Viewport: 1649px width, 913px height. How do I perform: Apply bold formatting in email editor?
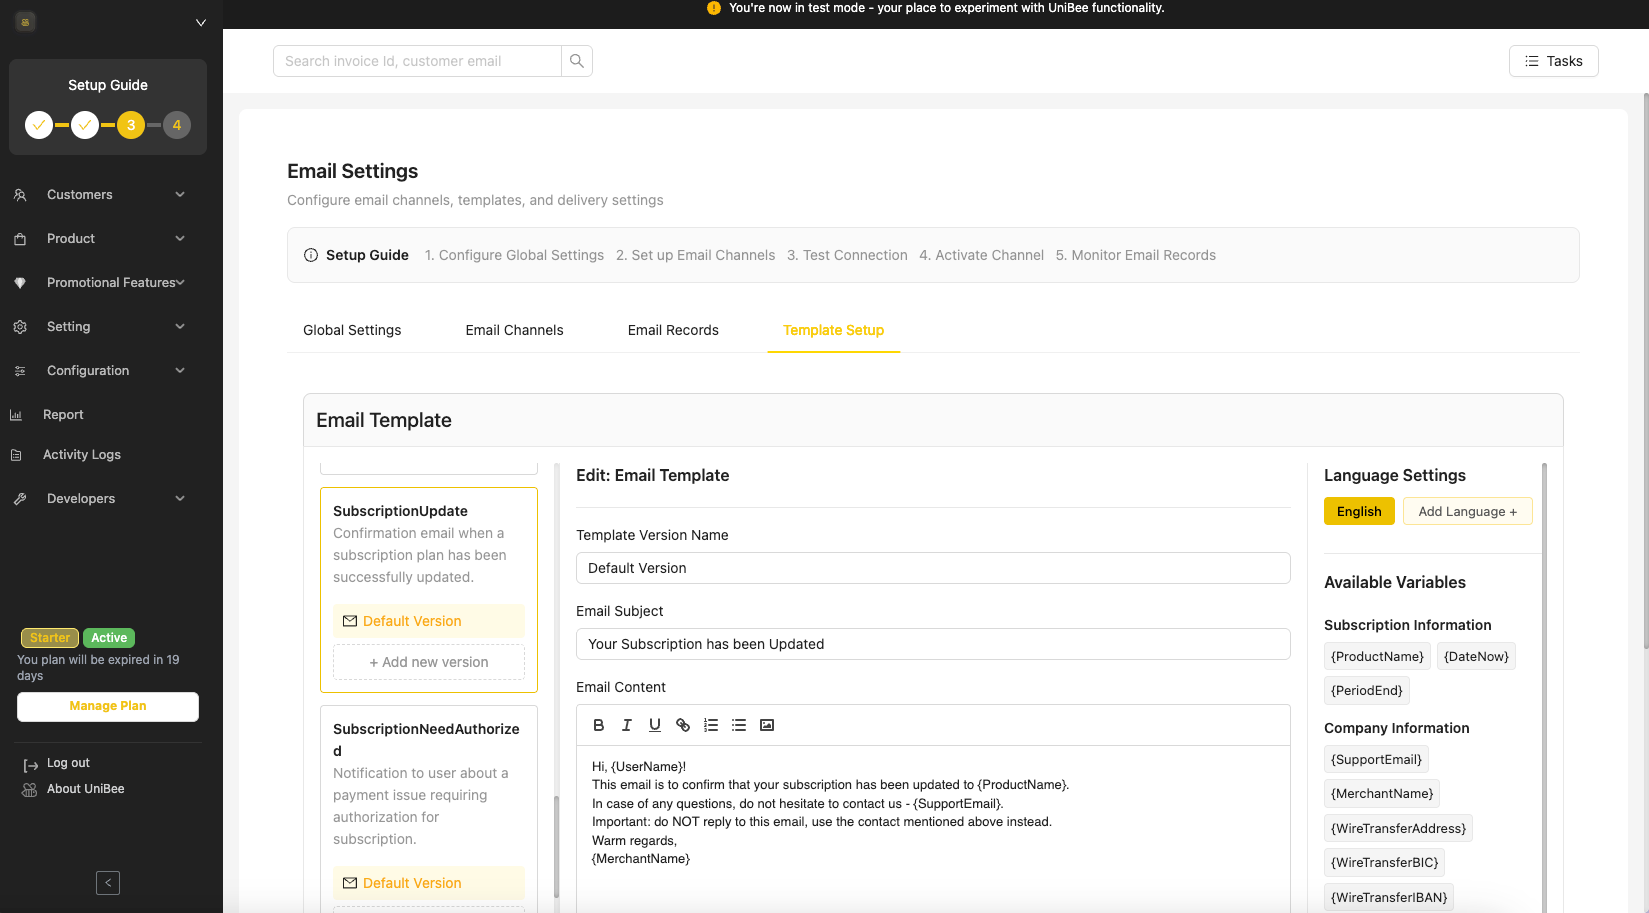[x=598, y=725]
